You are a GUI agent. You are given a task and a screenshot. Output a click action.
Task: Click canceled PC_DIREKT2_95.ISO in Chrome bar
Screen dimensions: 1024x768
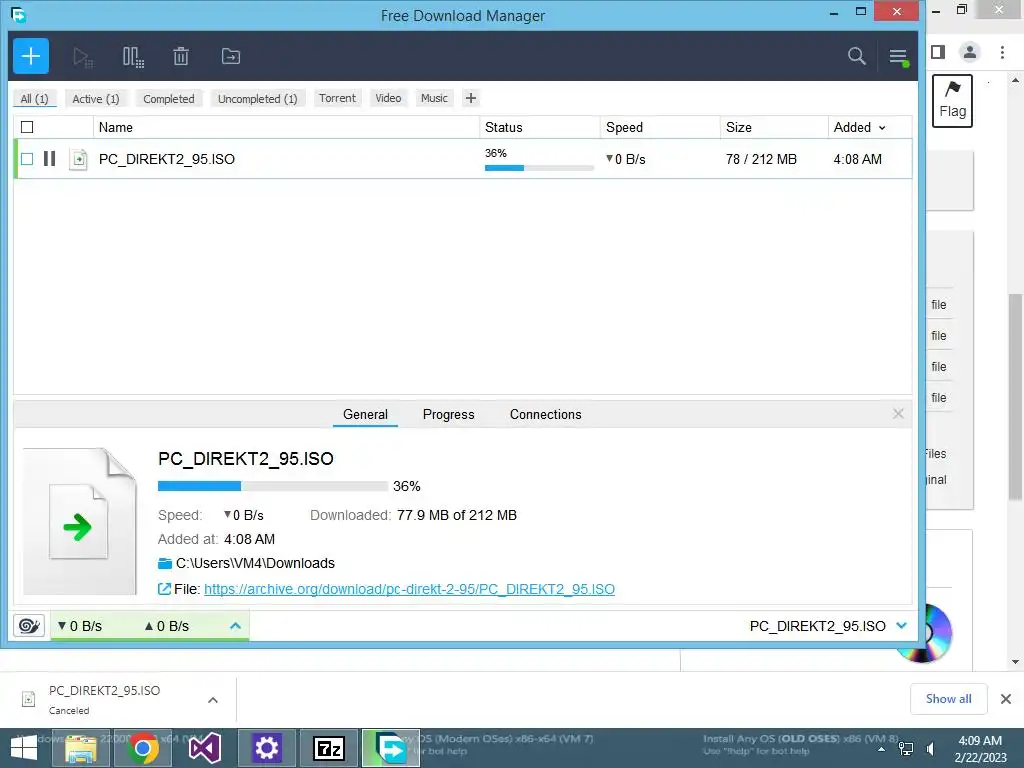(x=104, y=699)
